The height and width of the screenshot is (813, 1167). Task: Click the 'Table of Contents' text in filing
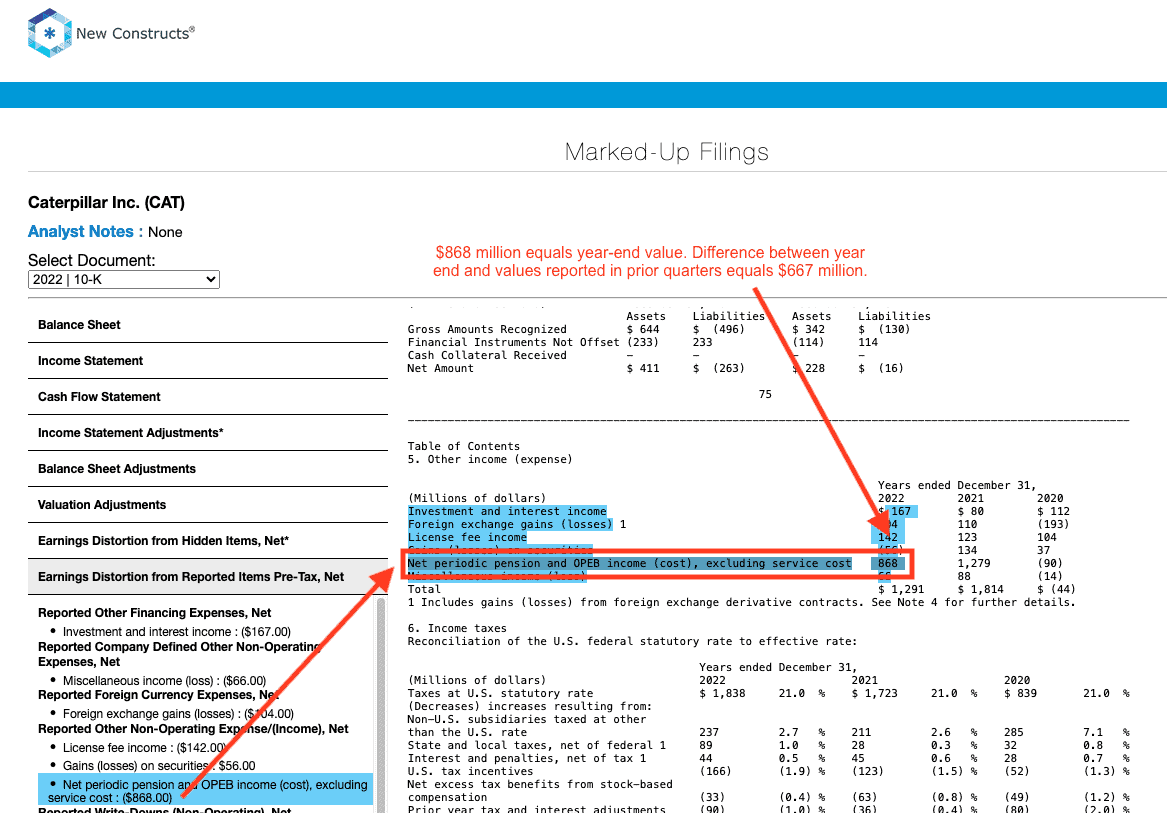pos(464,447)
